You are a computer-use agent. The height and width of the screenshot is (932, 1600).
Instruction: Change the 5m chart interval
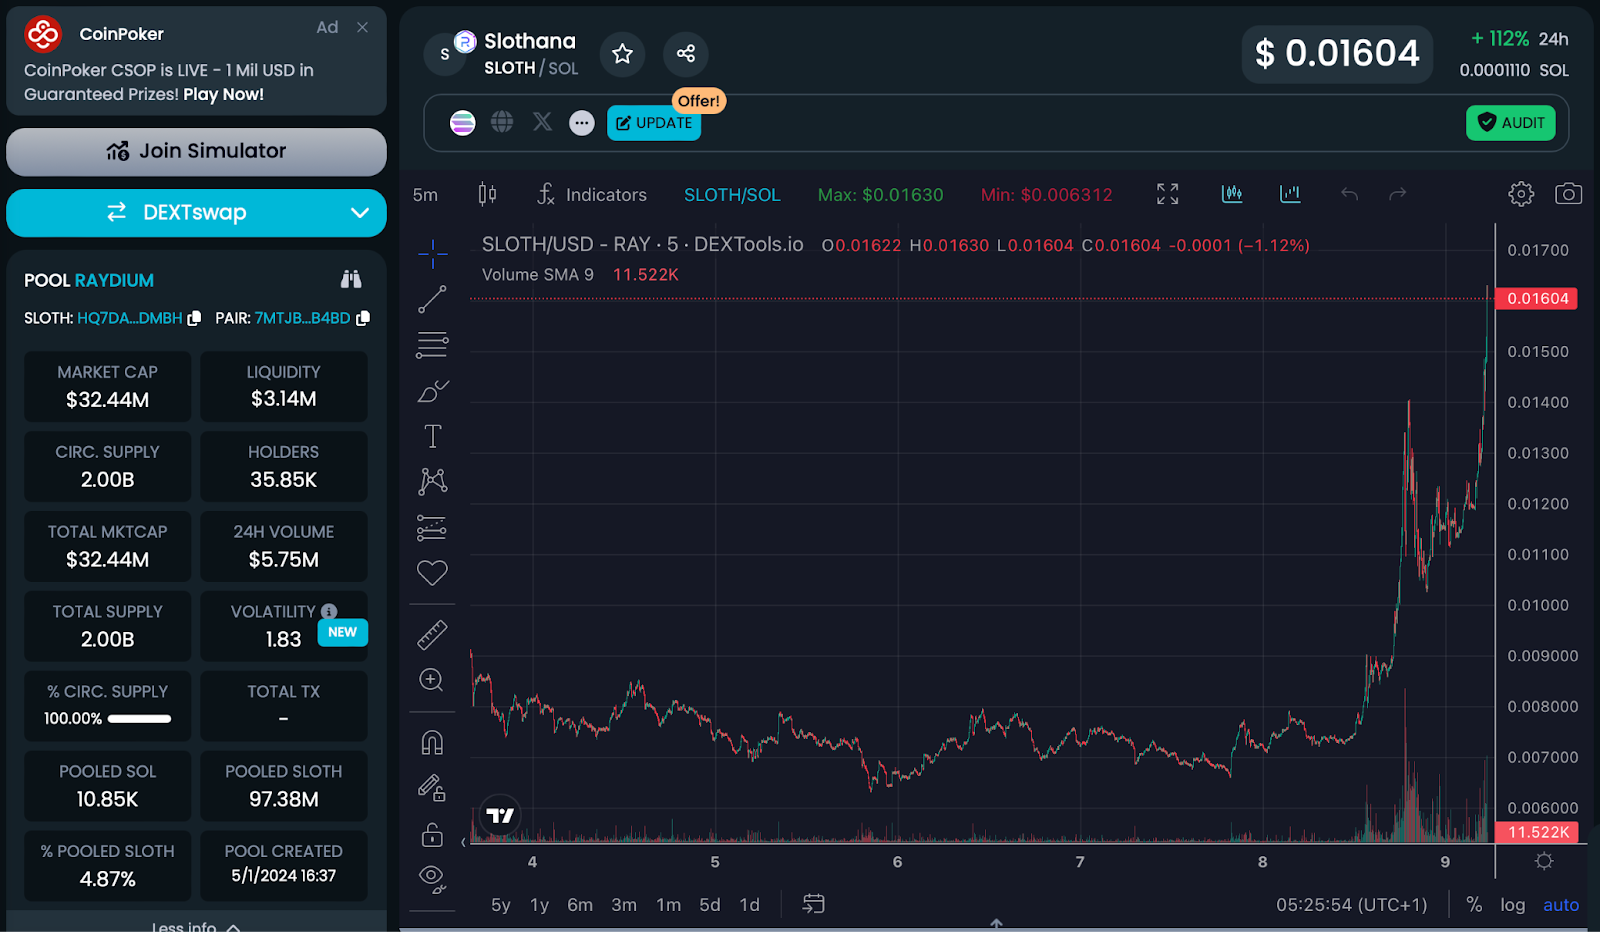click(425, 195)
